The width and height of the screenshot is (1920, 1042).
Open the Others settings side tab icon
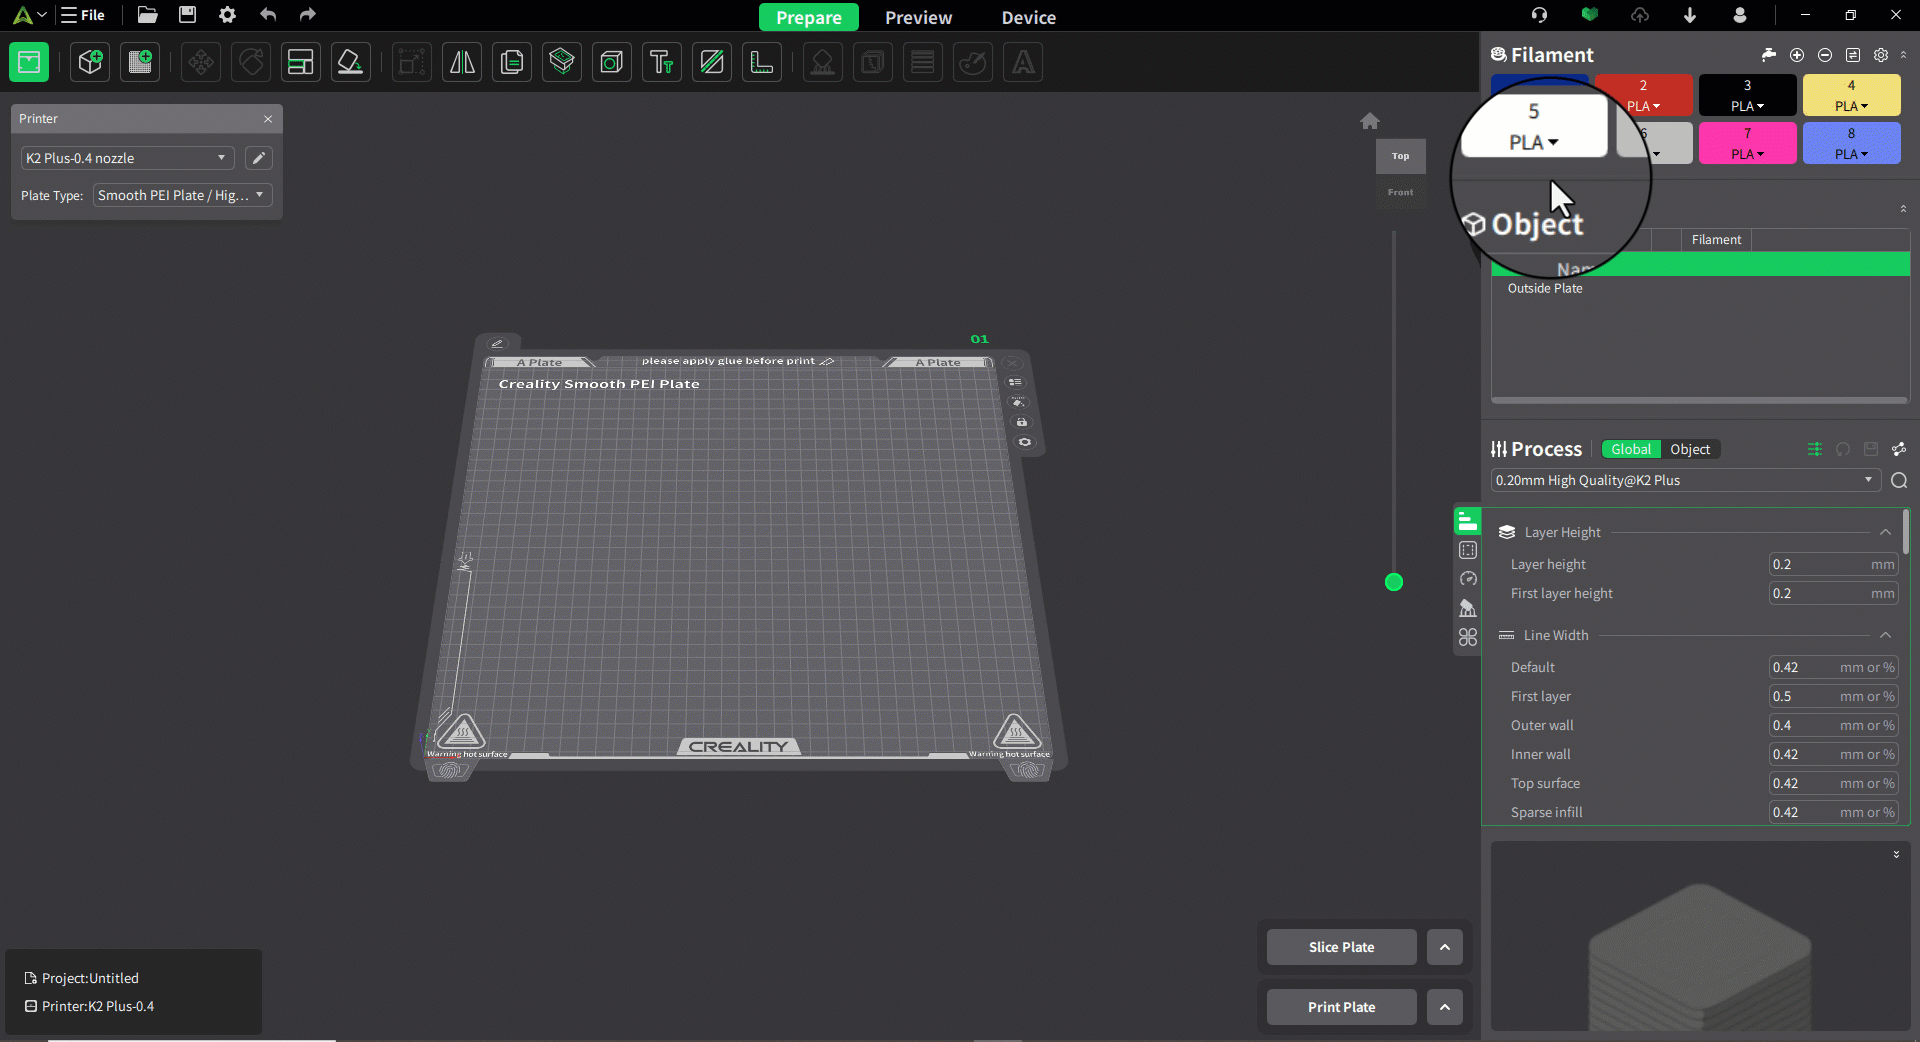pyautogui.click(x=1468, y=637)
